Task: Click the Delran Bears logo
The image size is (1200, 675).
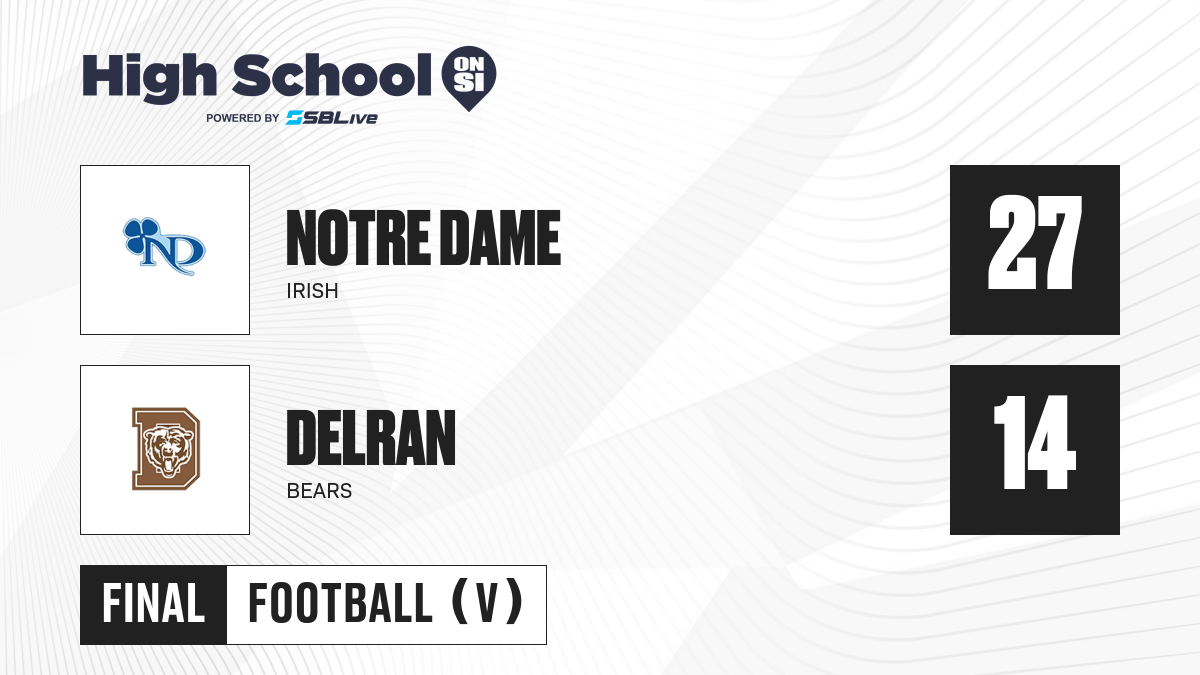Action: point(164,448)
